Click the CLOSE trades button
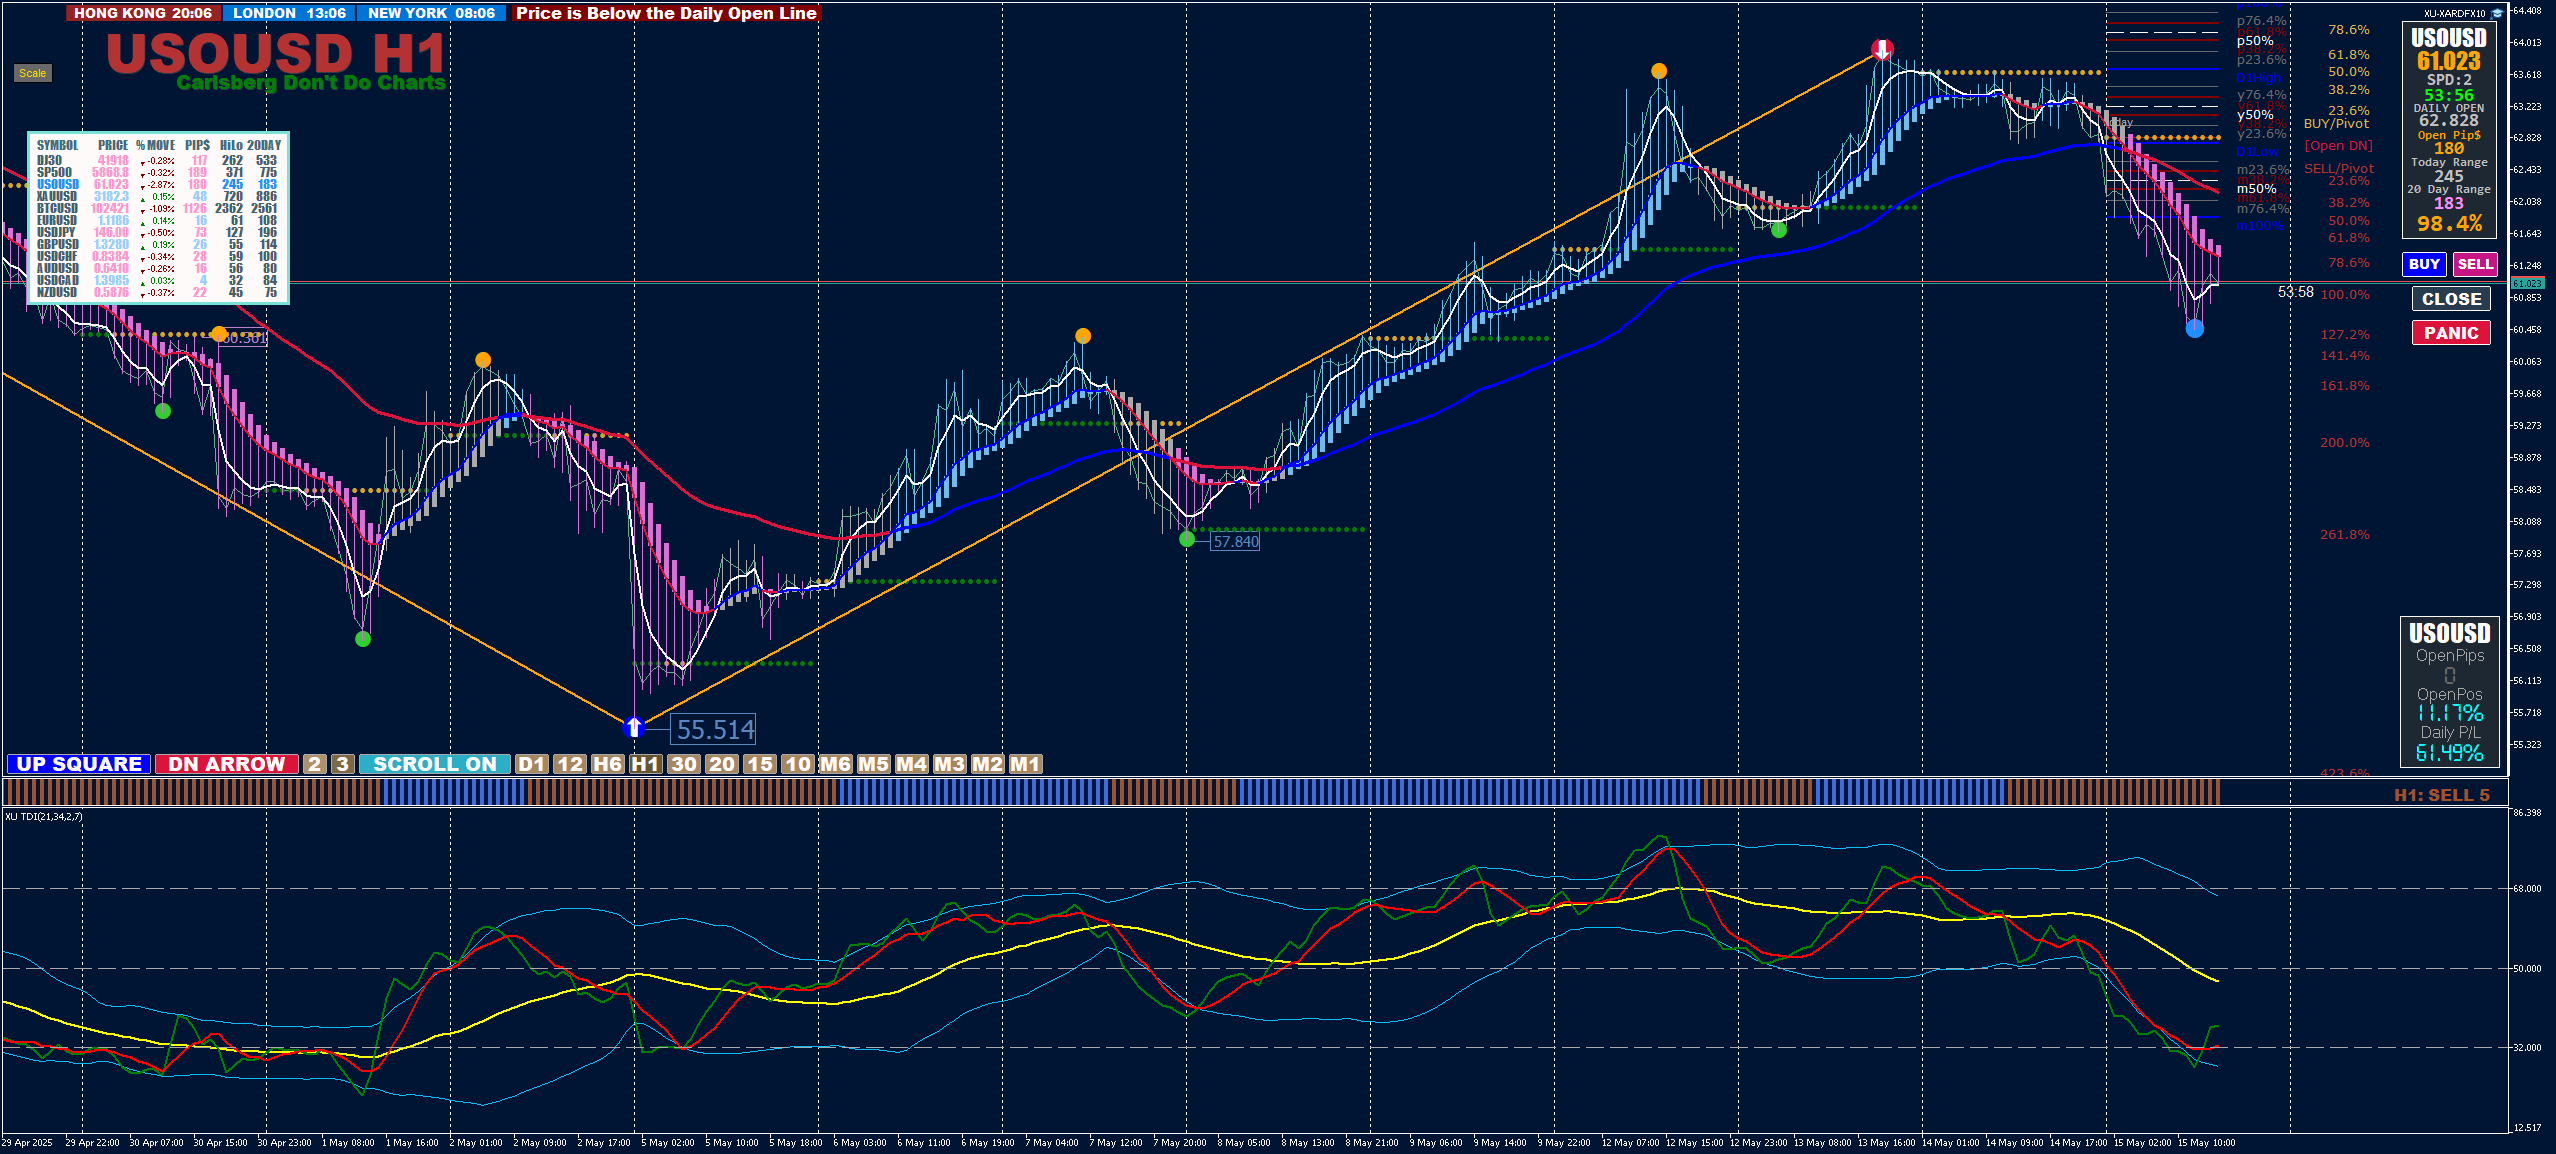2556x1154 pixels. [x=2450, y=299]
